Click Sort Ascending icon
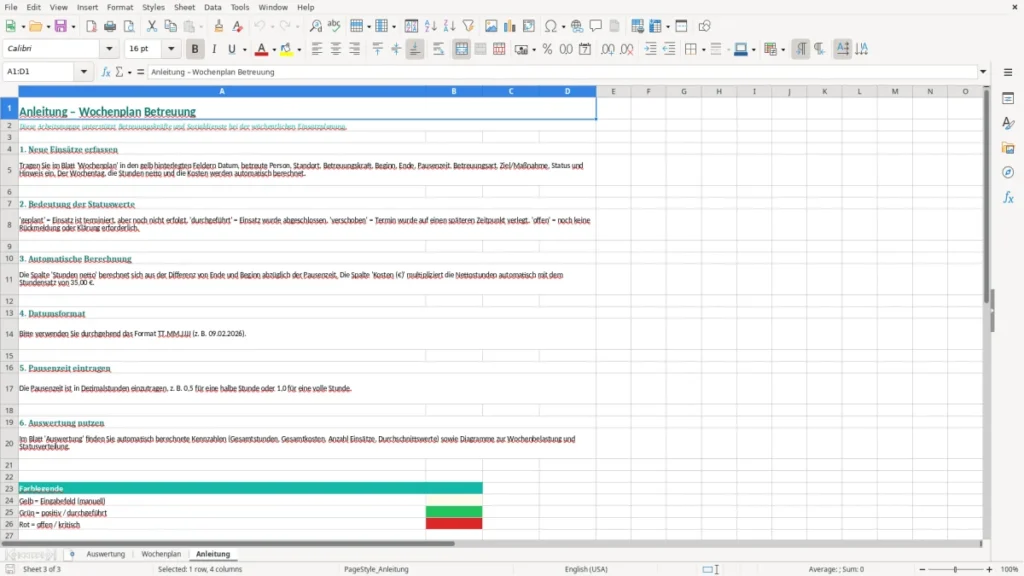The height and width of the screenshot is (576, 1024). pyautogui.click(x=430, y=26)
